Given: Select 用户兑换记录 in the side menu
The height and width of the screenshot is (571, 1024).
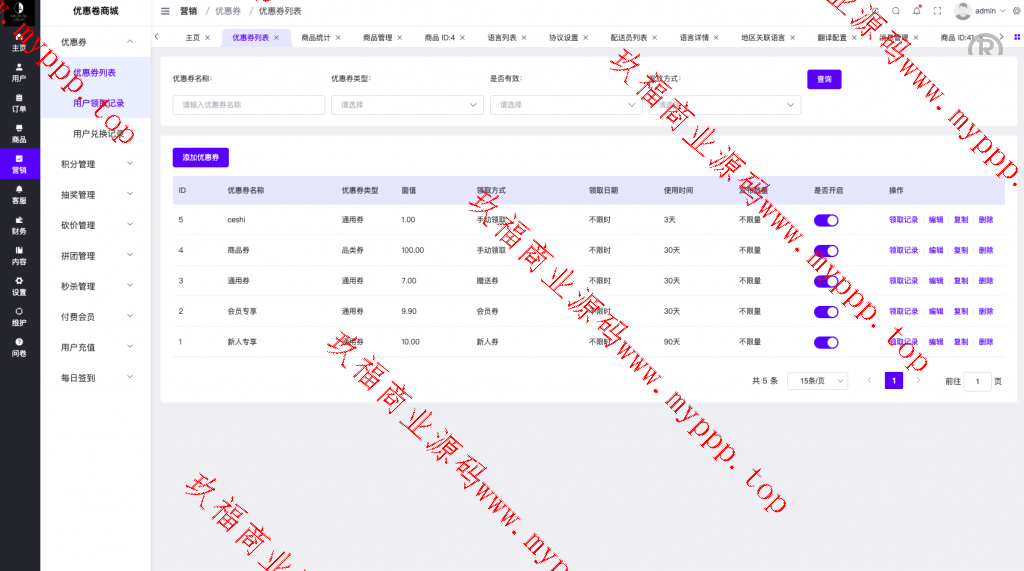Looking at the screenshot, I should 98,133.
